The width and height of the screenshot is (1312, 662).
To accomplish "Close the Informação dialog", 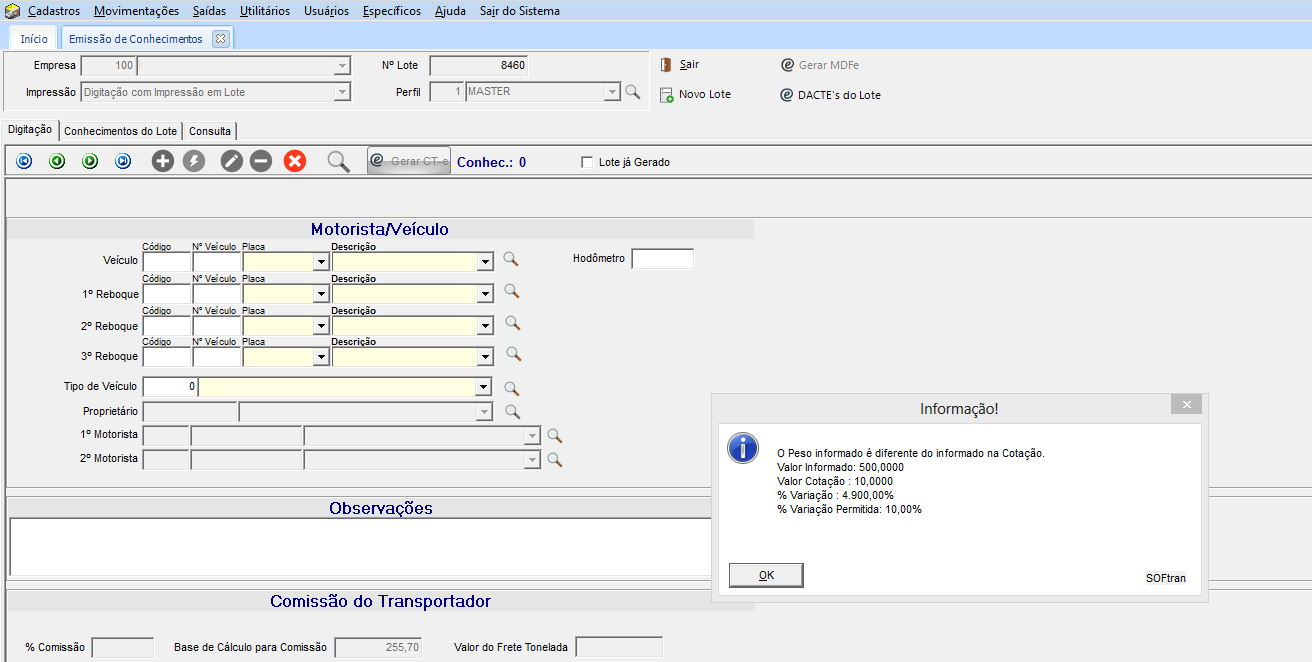I will (x=1186, y=404).
